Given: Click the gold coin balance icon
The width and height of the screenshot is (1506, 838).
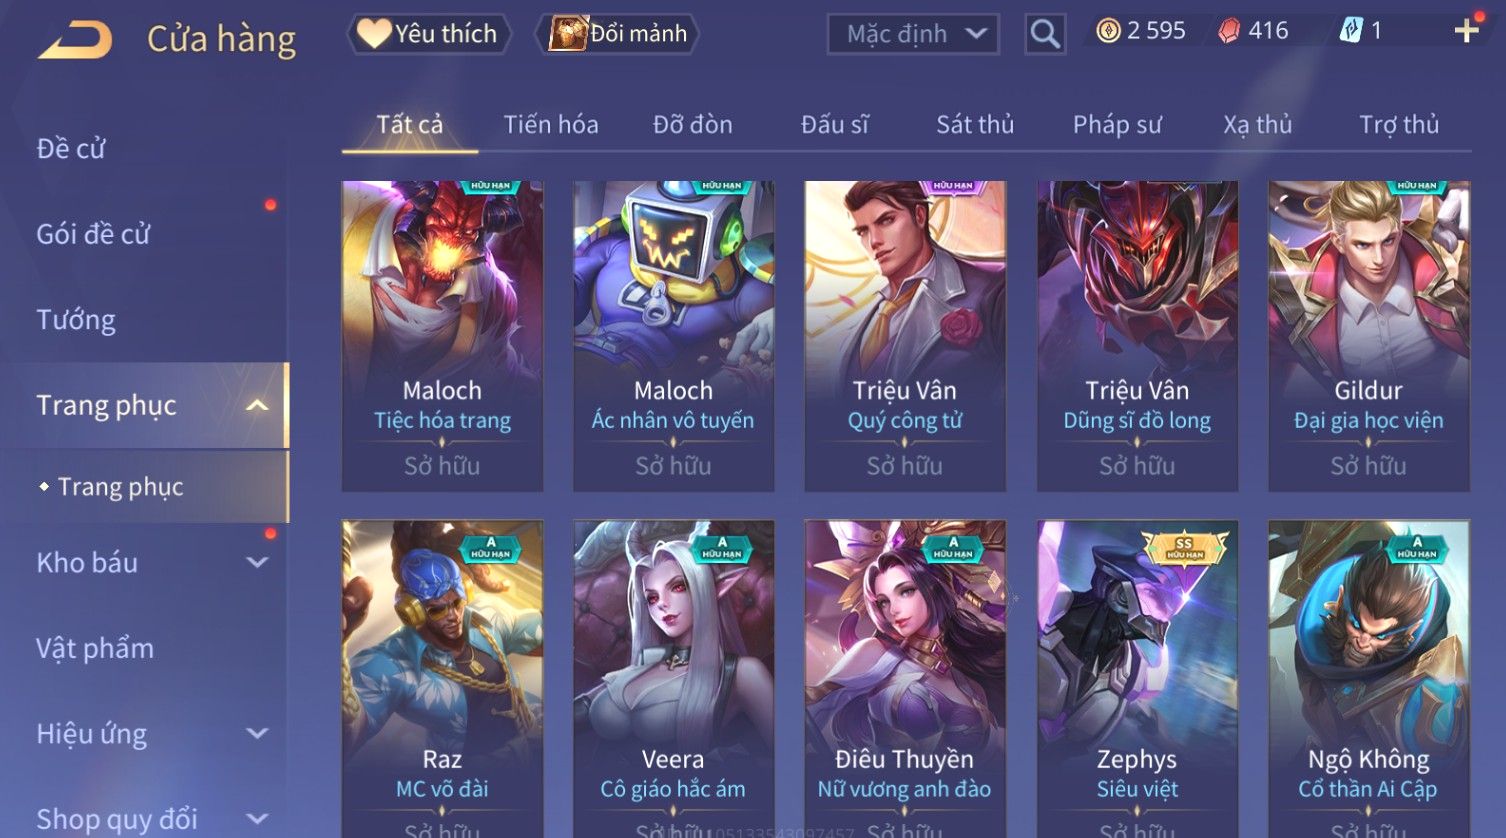Looking at the screenshot, I should pyautogui.click(x=1108, y=31).
